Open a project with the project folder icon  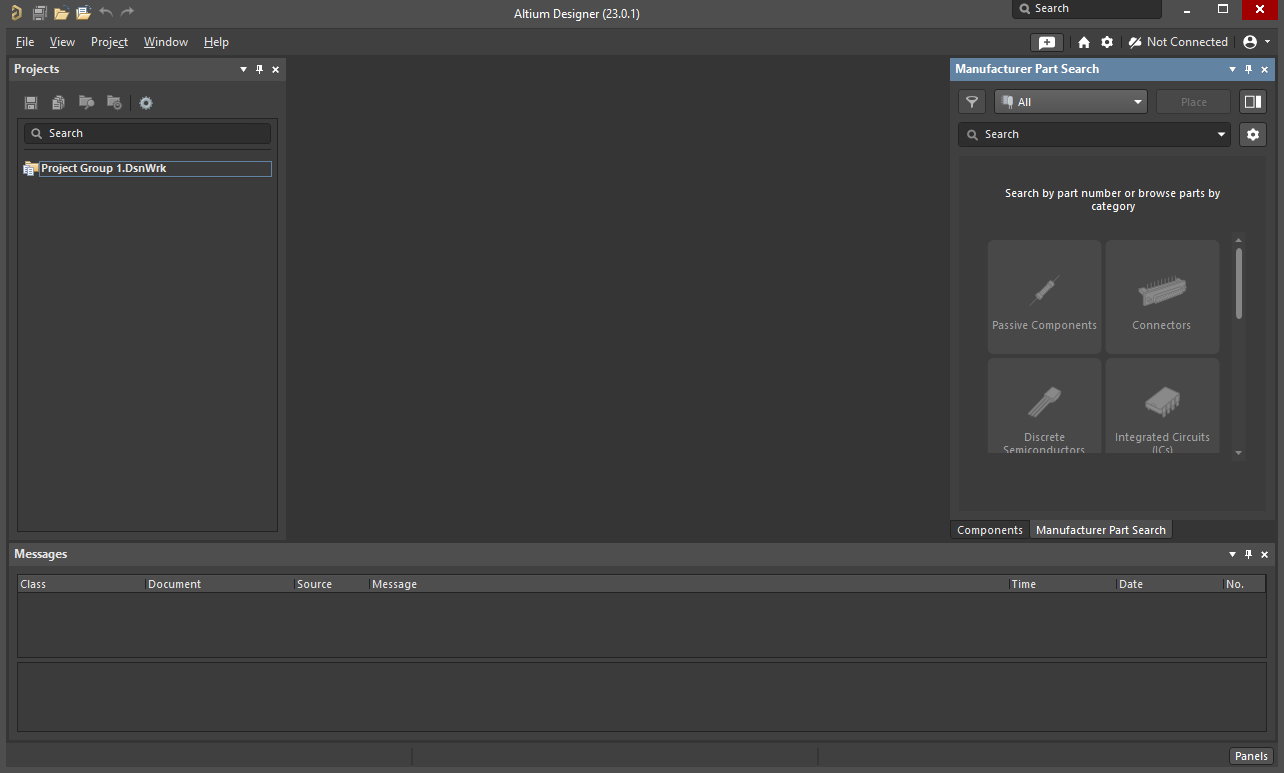point(83,13)
